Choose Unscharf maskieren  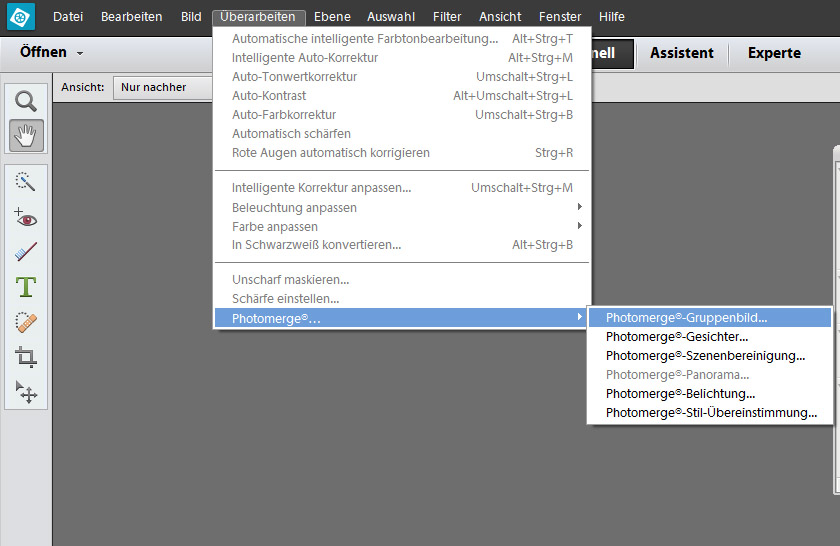tap(402, 280)
